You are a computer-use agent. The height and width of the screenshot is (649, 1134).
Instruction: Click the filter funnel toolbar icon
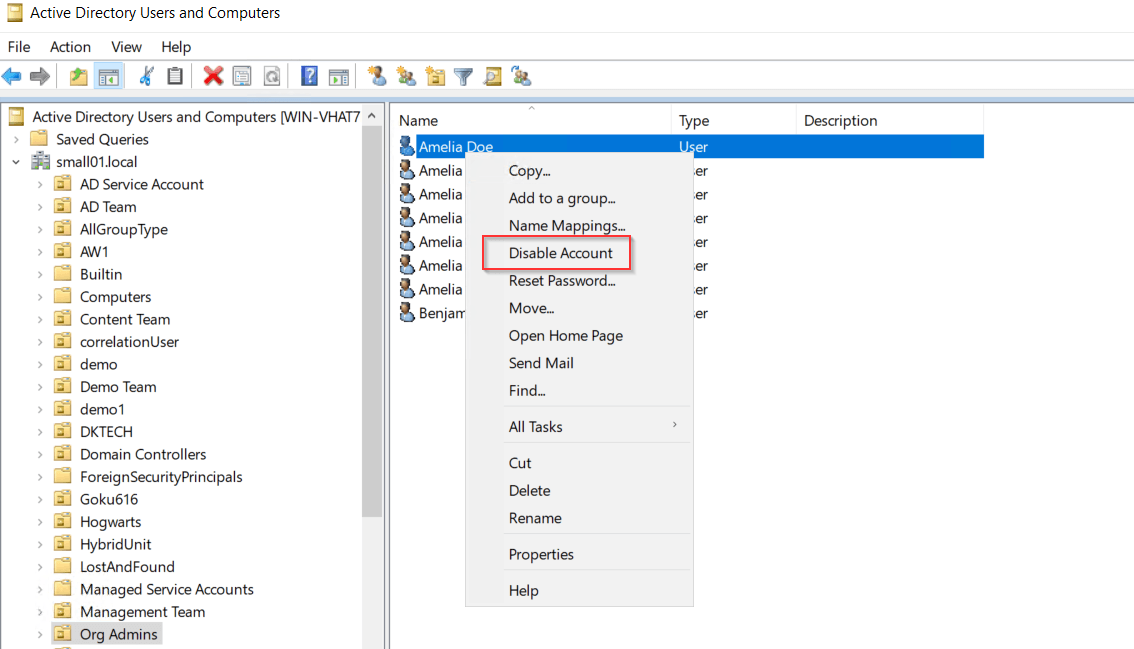[464, 76]
